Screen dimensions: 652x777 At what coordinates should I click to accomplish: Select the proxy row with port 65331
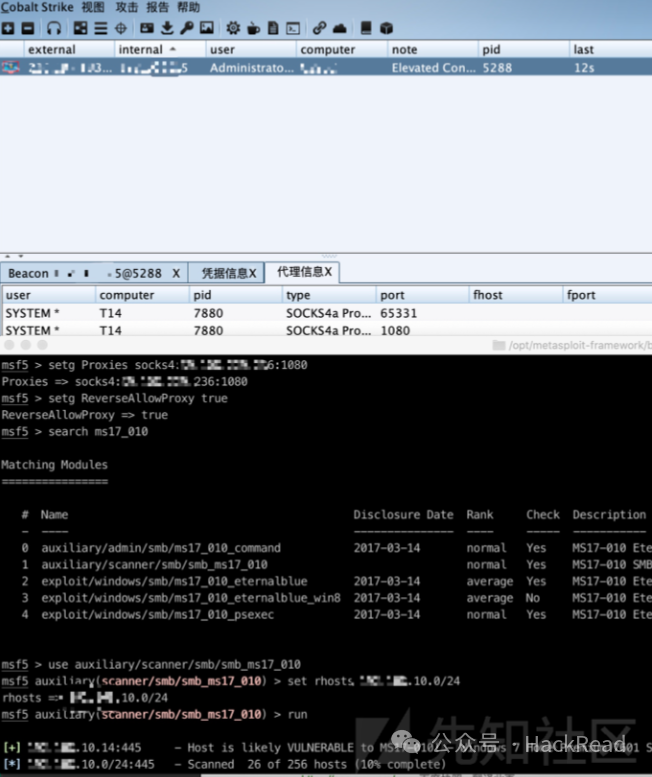coord(326,313)
